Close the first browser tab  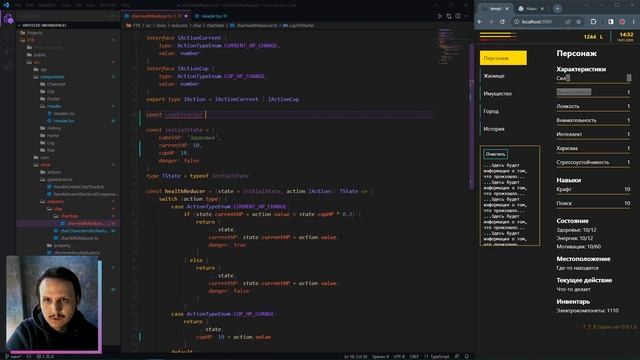click(507, 8)
